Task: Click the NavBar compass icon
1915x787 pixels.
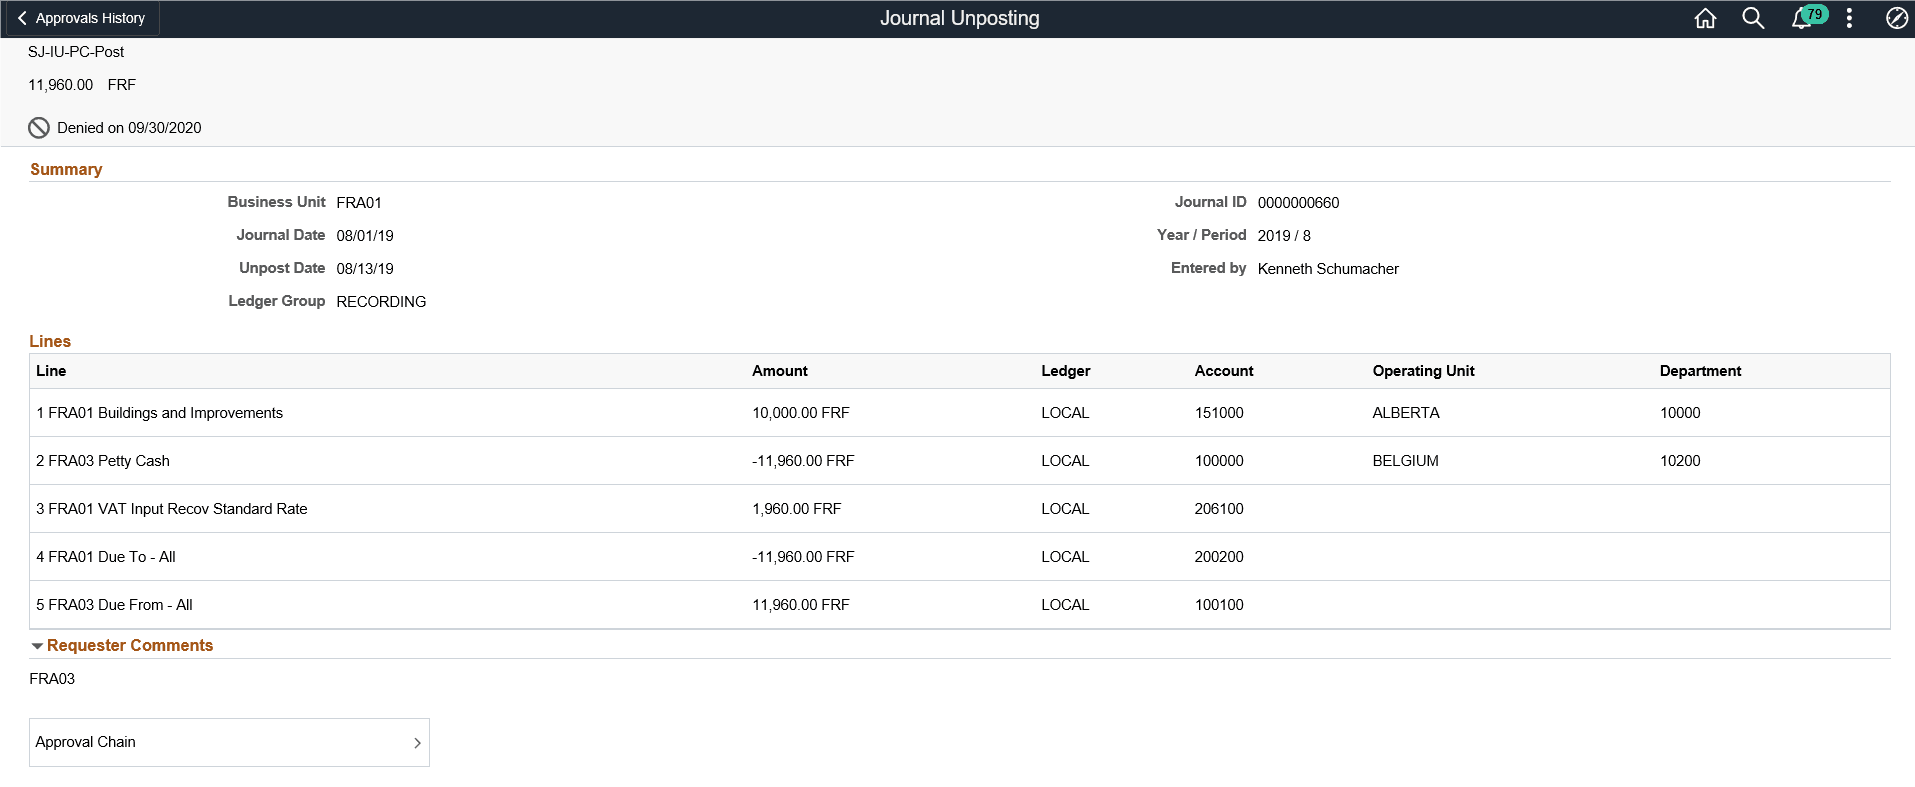Action: (1896, 18)
